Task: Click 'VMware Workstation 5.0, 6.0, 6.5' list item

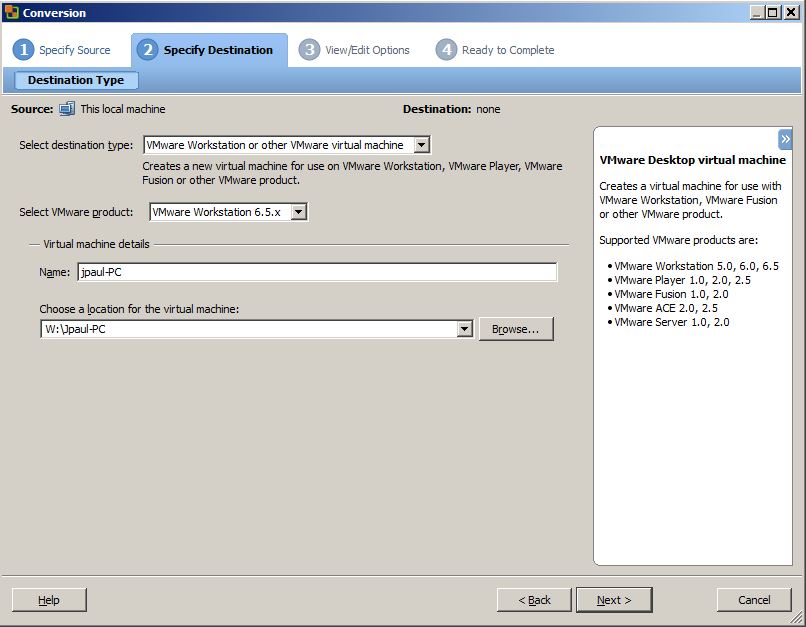Action: point(697,266)
